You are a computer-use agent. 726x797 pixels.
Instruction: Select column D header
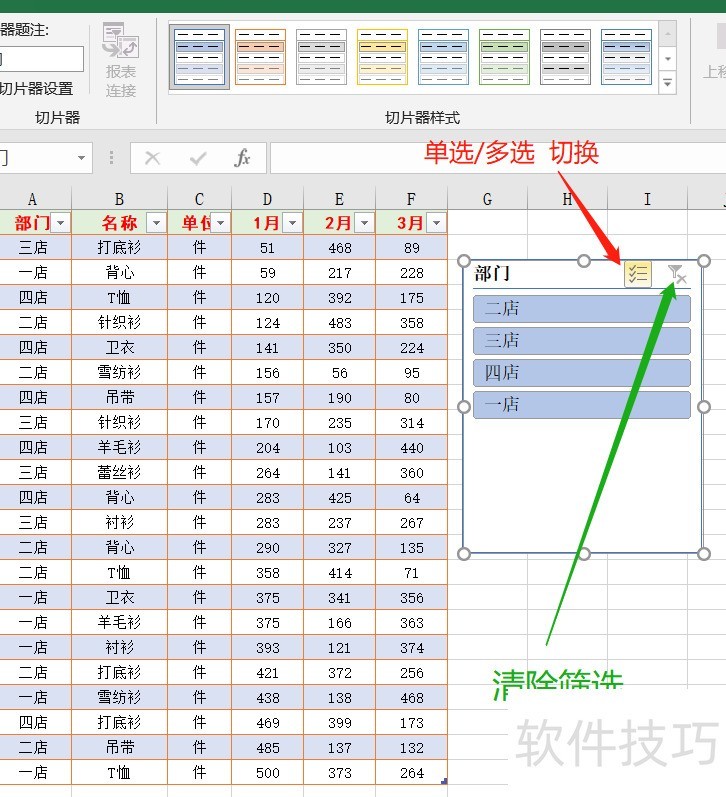click(267, 199)
